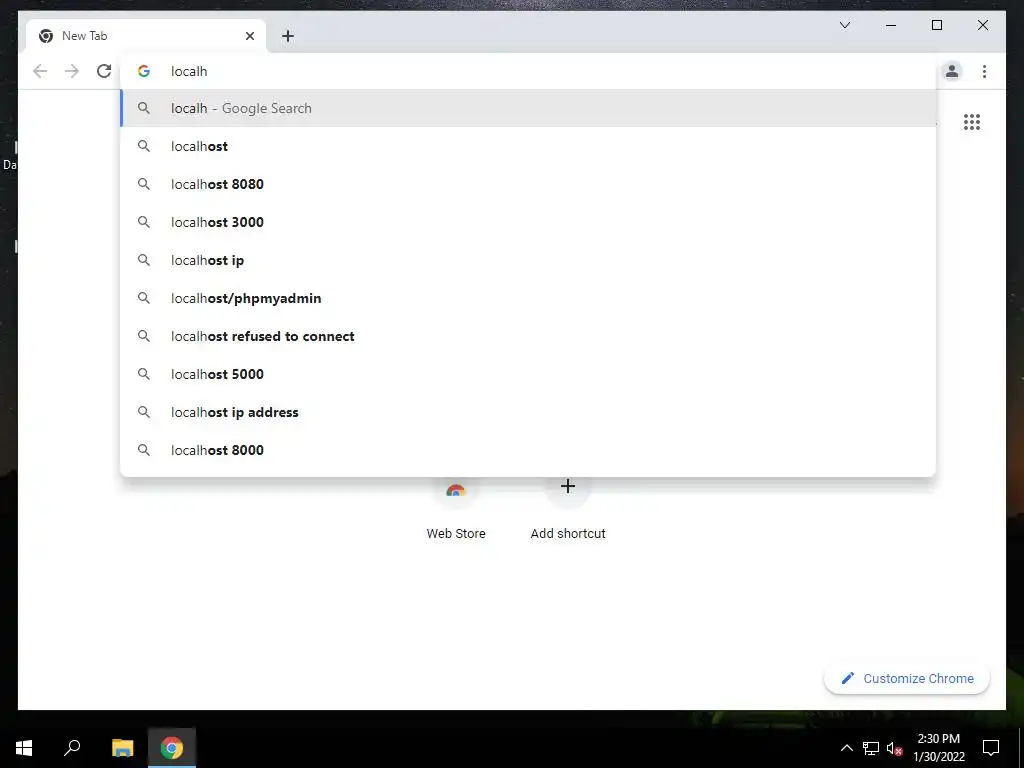
Task: Open the clock showing 2:30 PM
Action: click(938, 748)
